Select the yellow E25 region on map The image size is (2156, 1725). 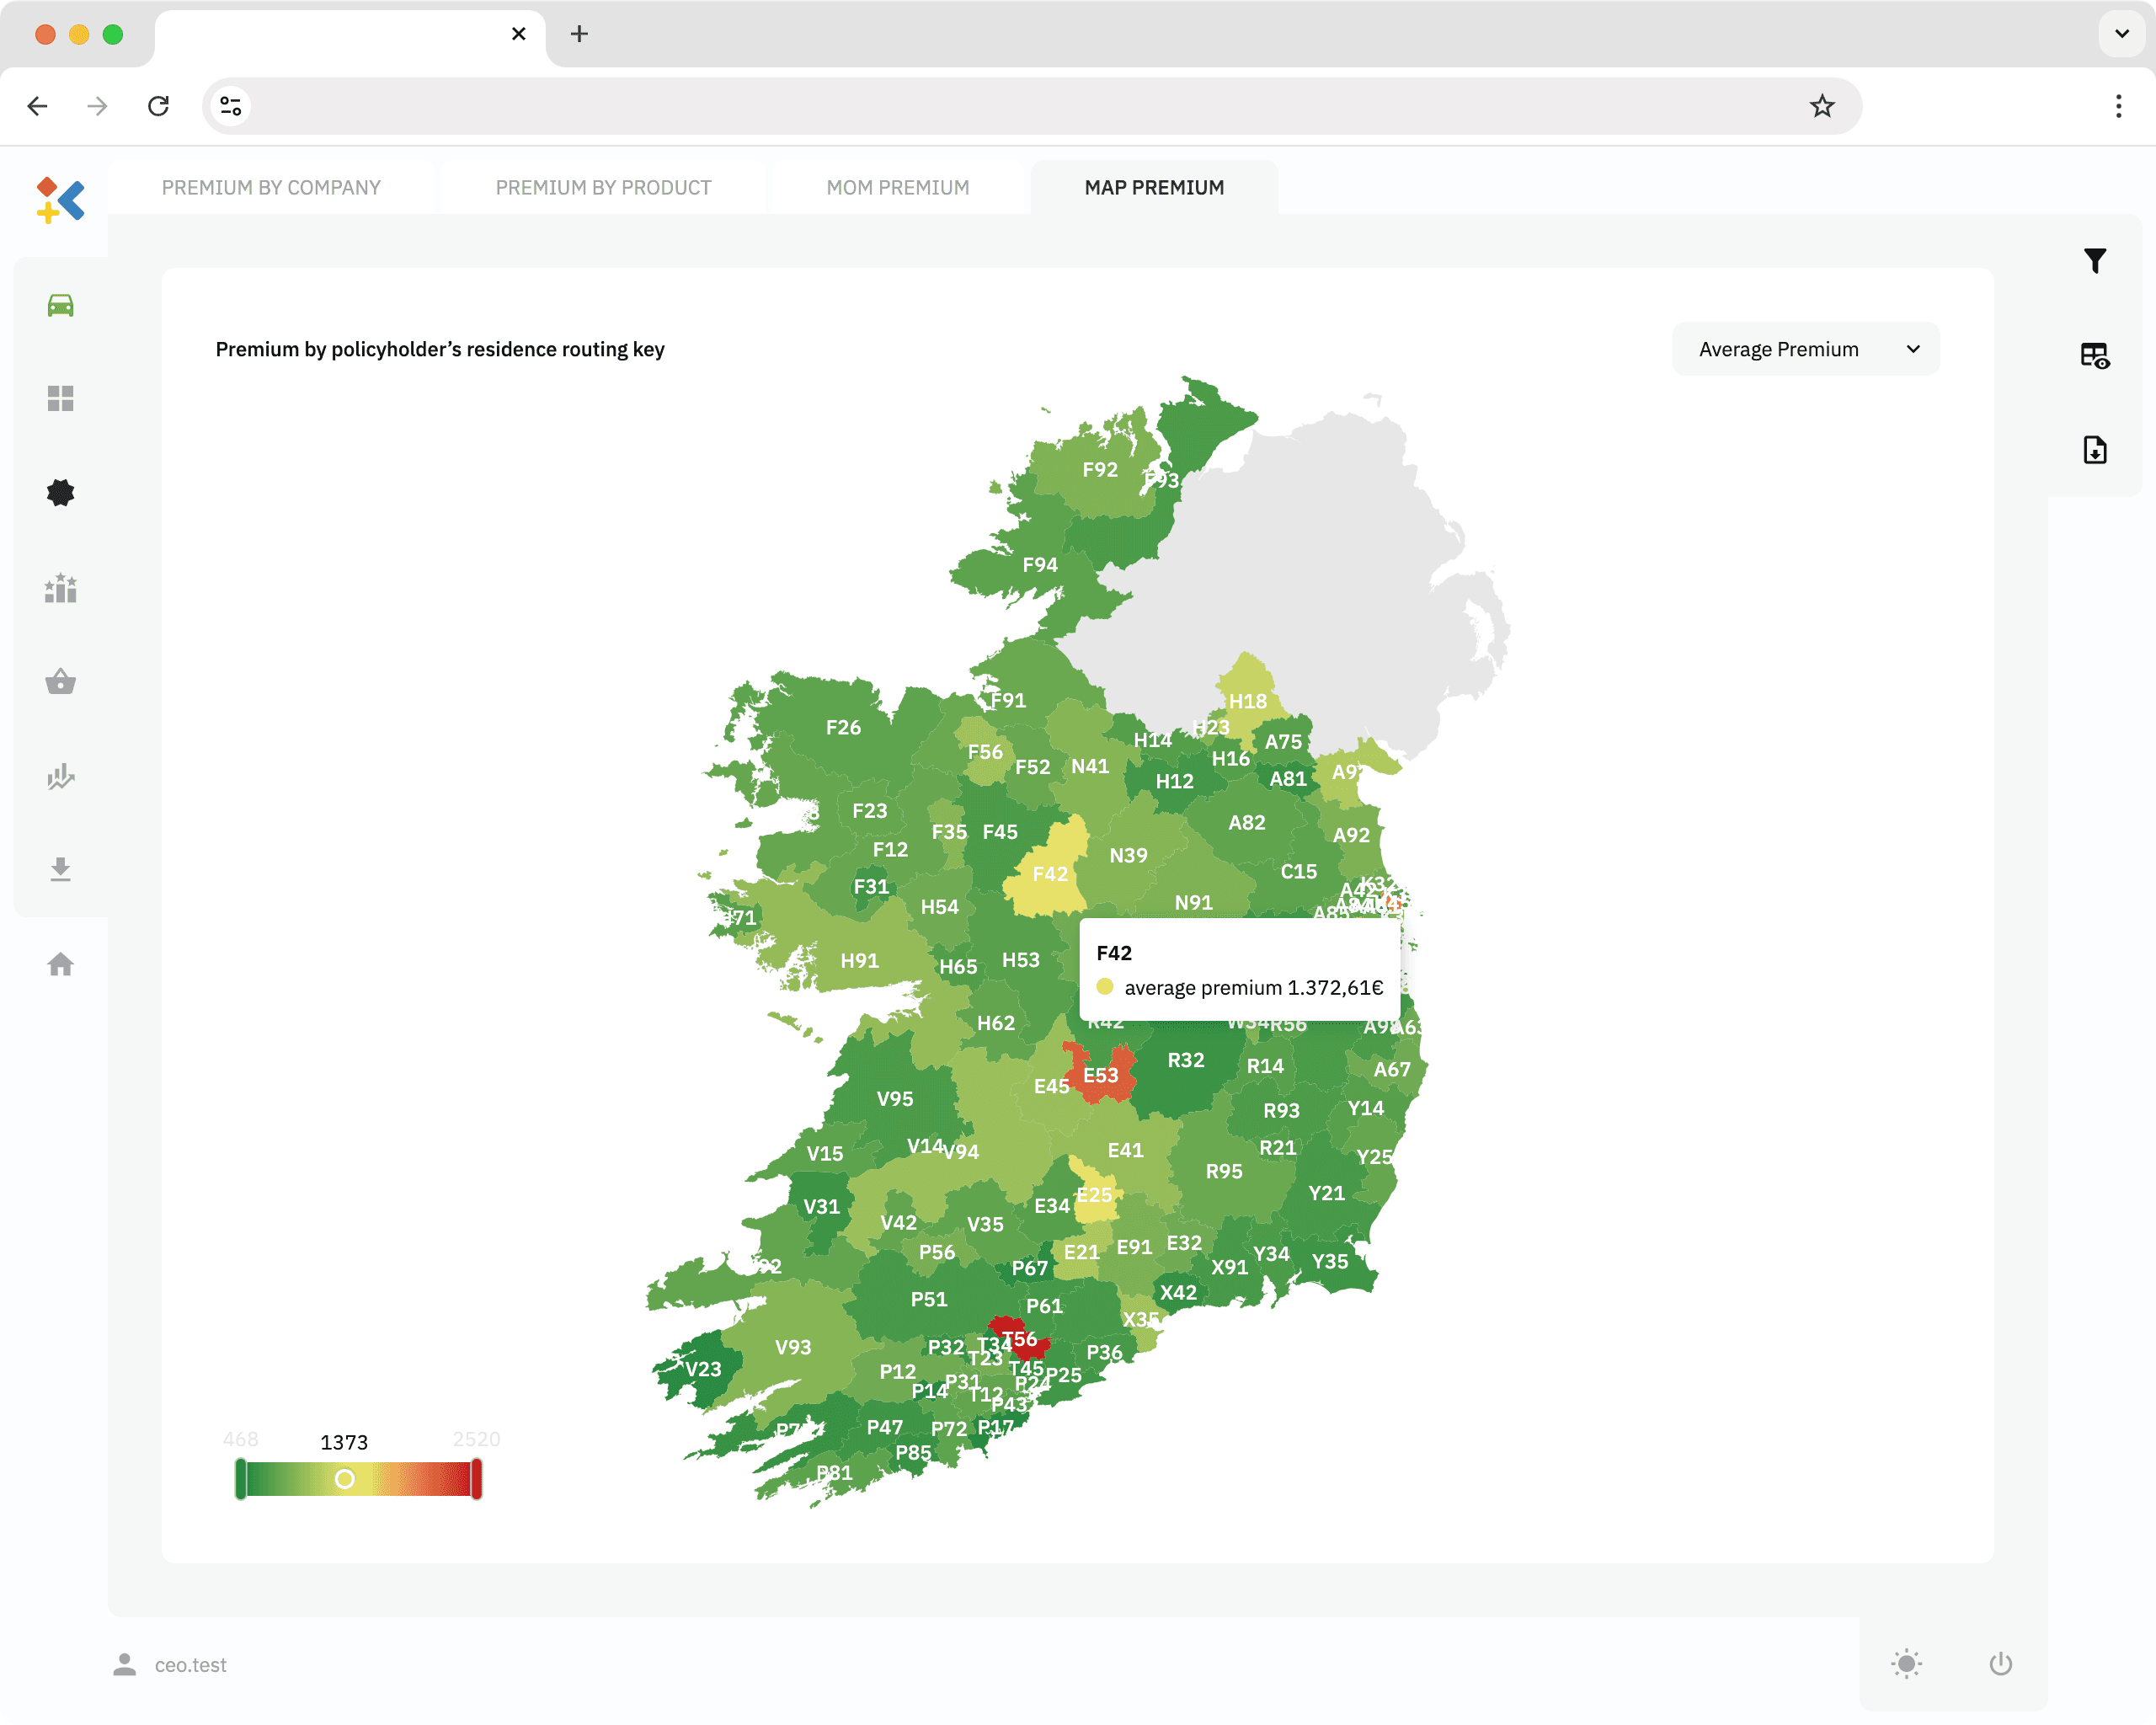[x=1094, y=1194]
